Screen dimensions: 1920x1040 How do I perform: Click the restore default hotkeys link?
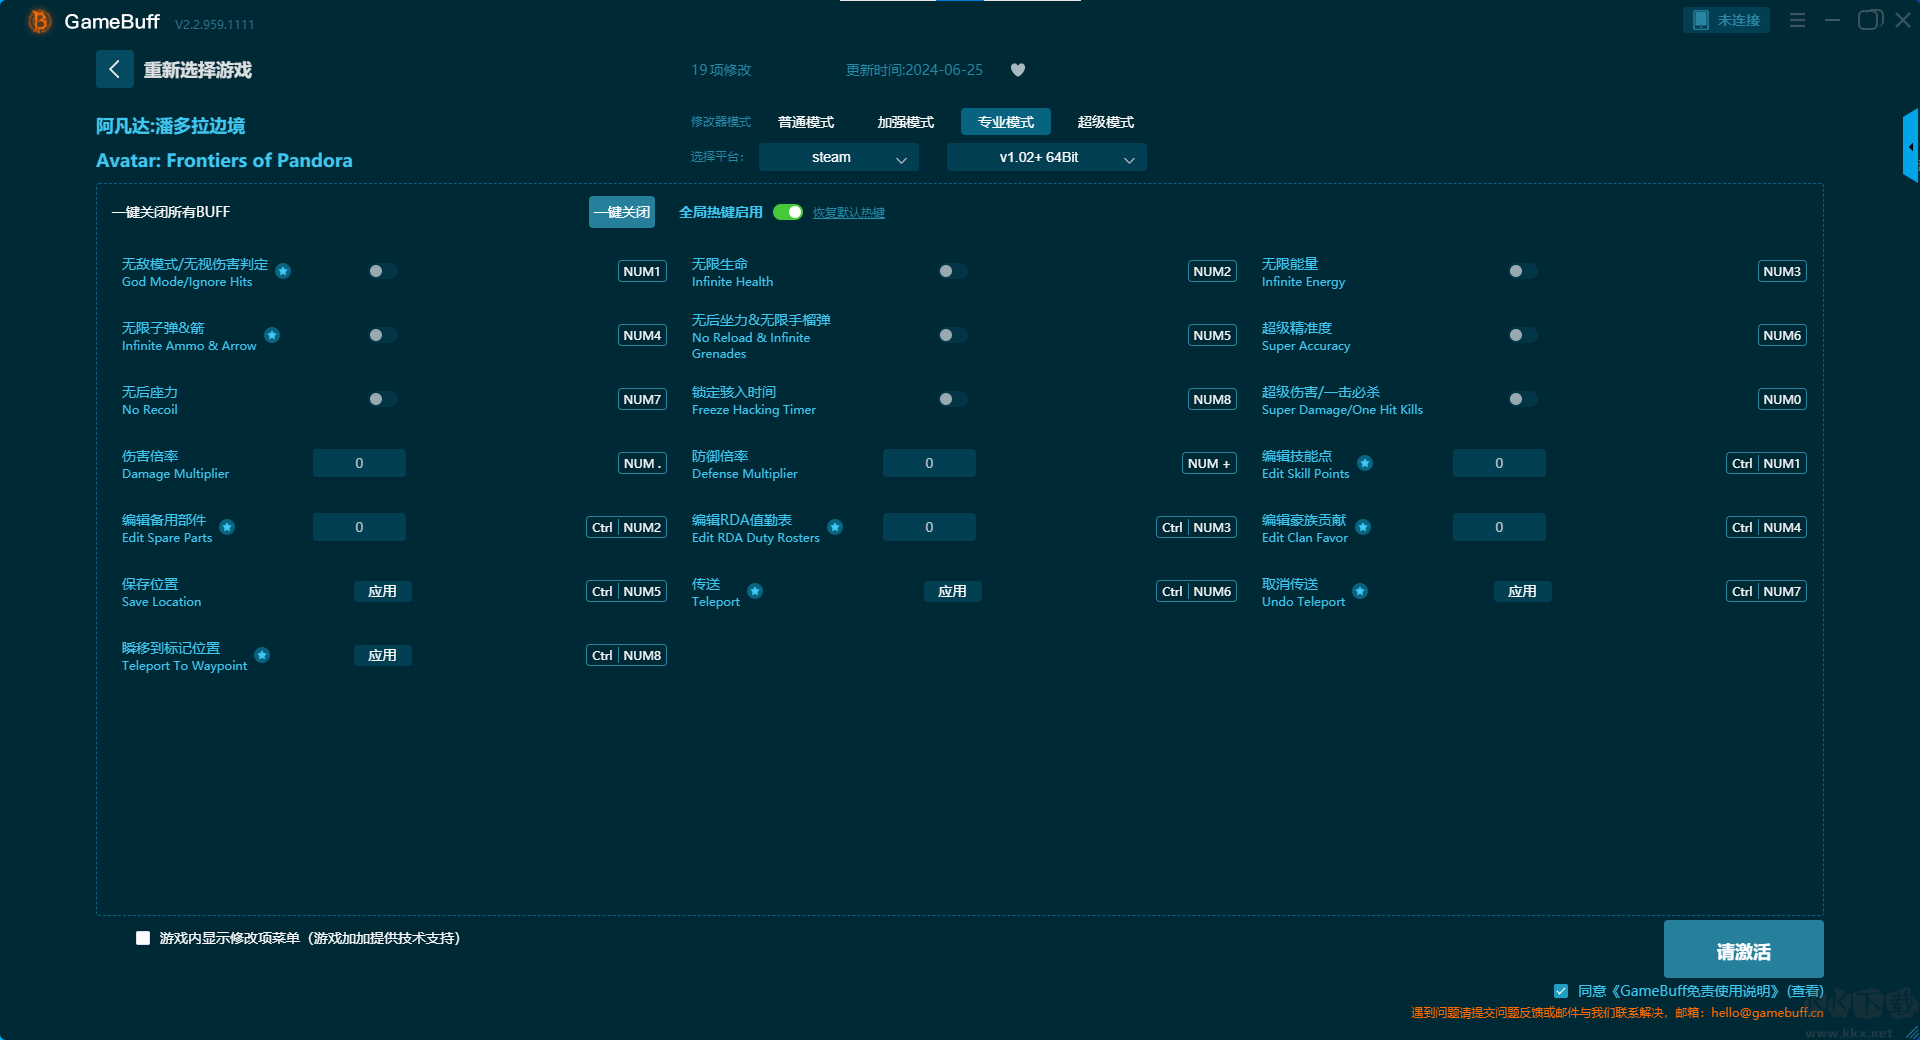click(848, 213)
